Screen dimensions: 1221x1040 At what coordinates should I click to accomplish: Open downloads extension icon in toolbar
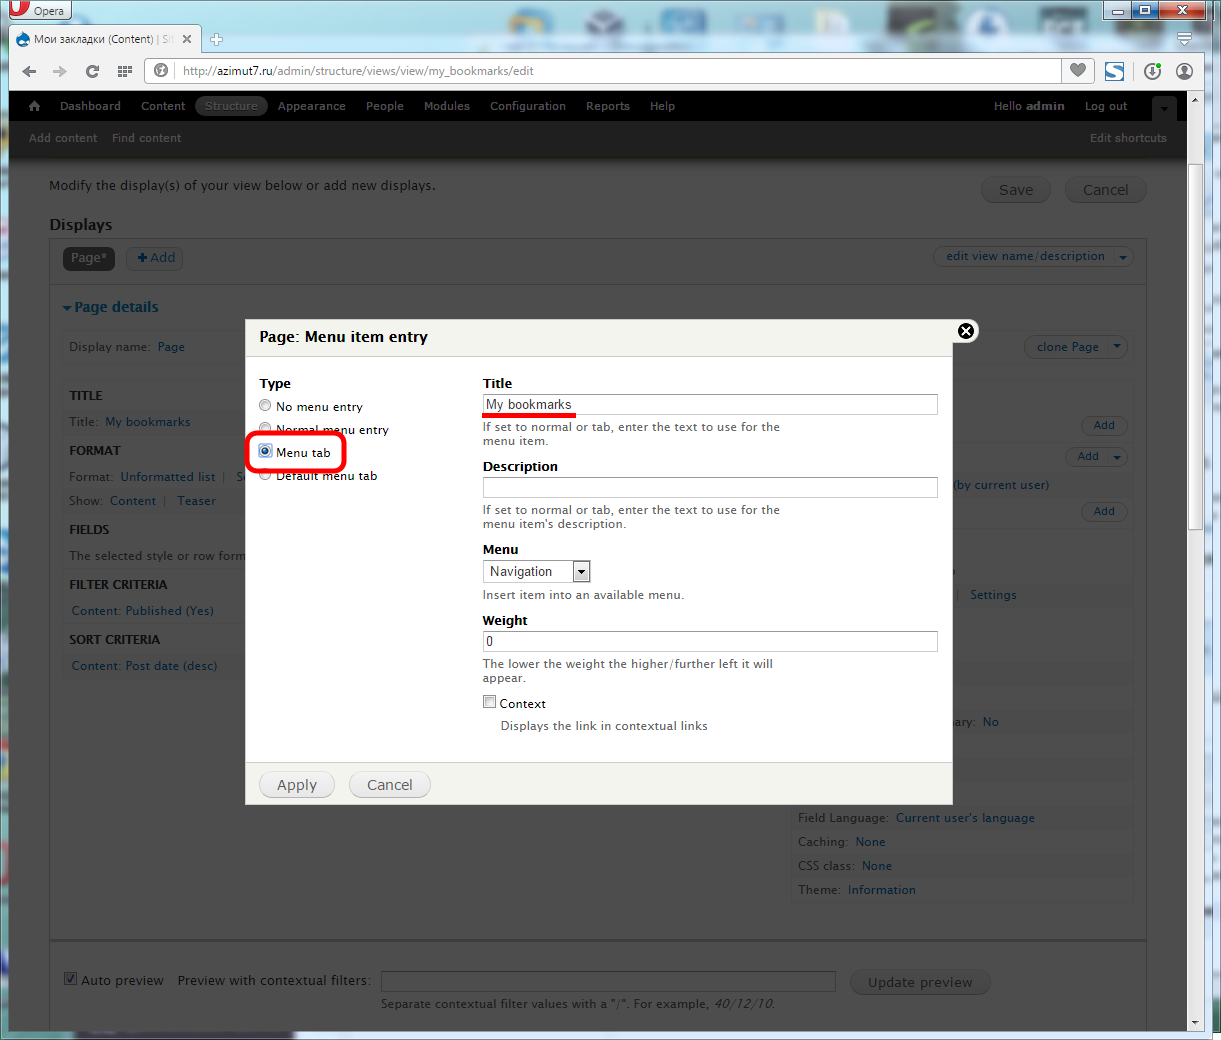click(x=1152, y=71)
